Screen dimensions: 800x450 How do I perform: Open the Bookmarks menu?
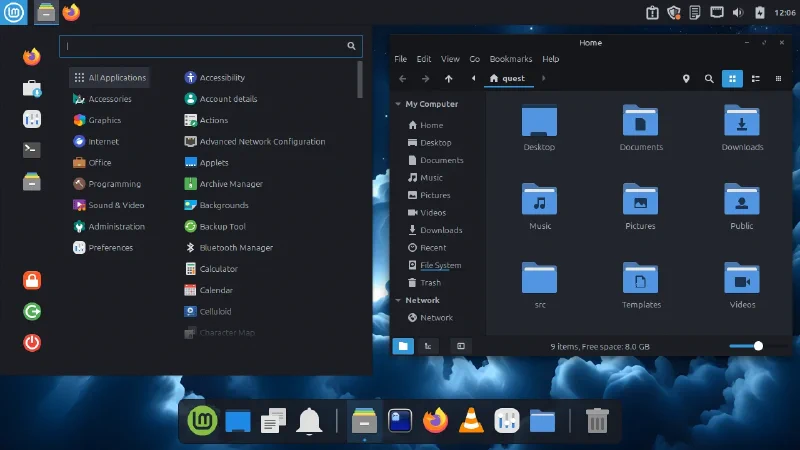tap(511, 59)
